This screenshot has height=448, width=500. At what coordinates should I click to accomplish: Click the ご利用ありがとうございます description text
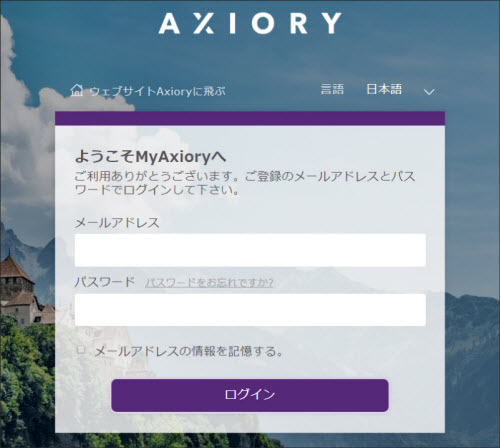pos(245,183)
